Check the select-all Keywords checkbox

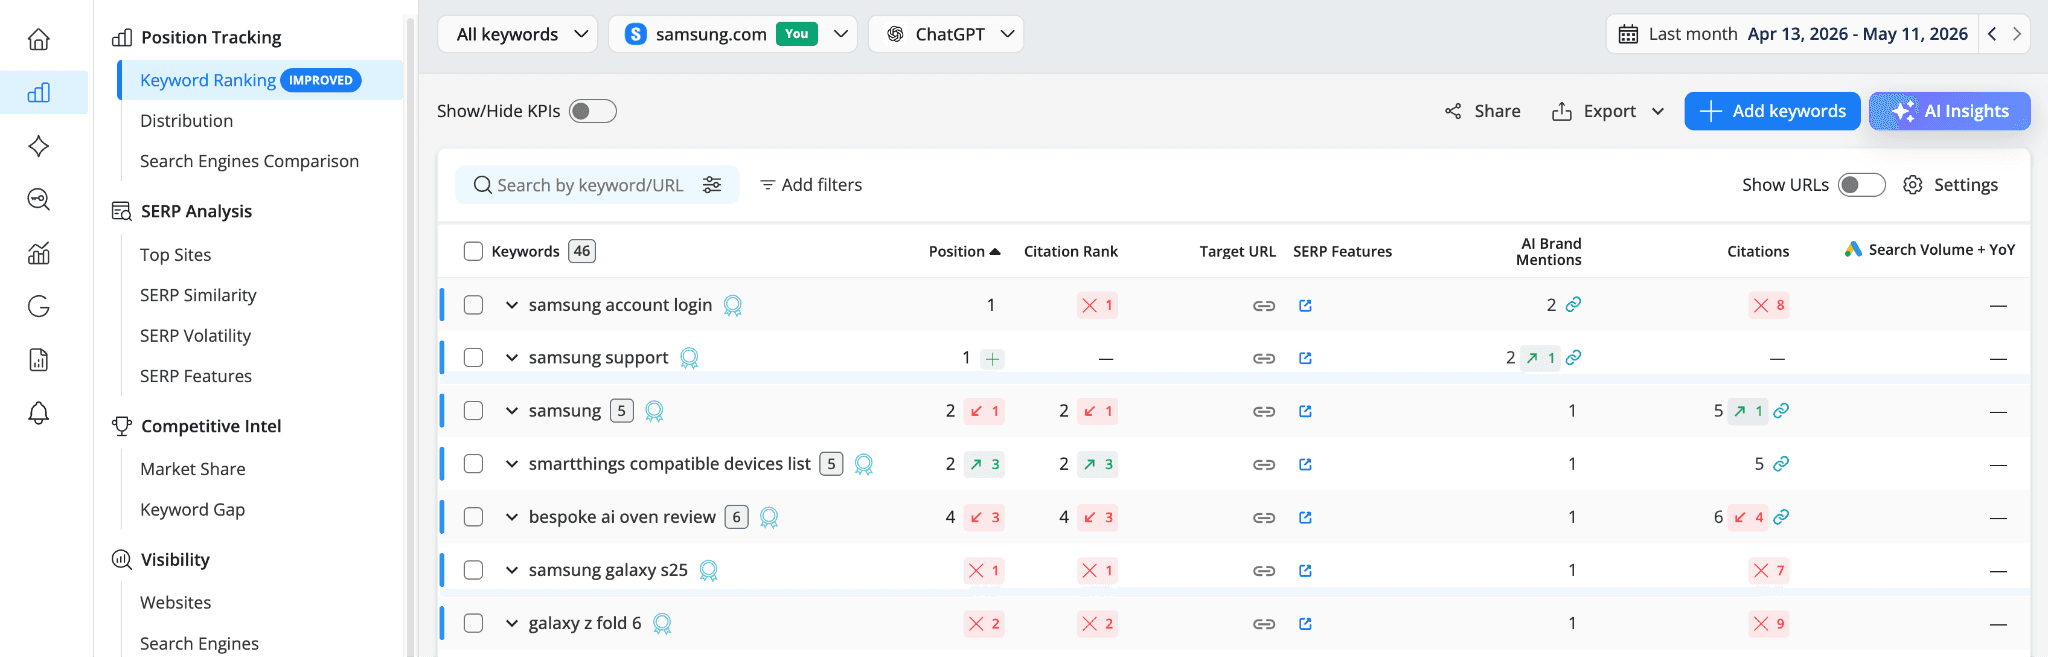(474, 251)
